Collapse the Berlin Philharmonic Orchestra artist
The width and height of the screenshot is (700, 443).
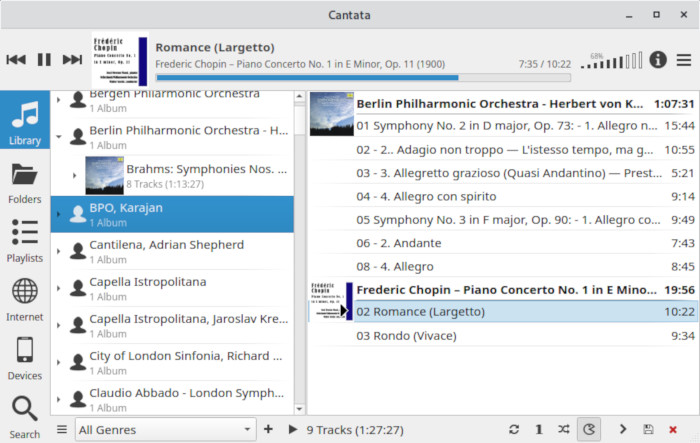(x=58, y=137)
